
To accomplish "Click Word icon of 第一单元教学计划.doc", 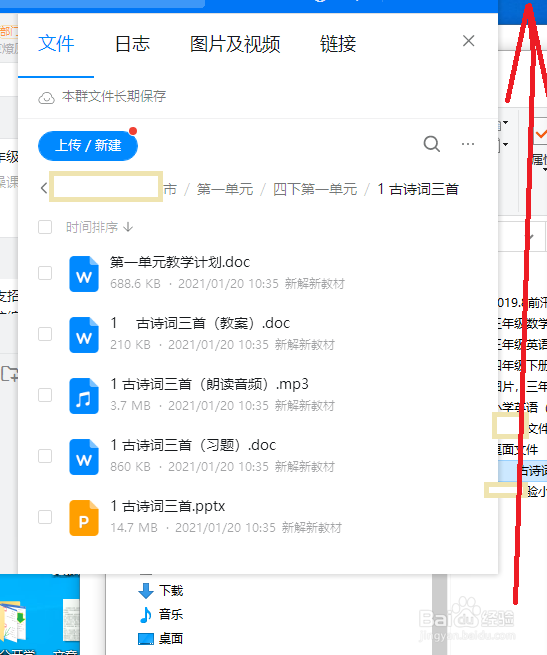I will point(84,274).
